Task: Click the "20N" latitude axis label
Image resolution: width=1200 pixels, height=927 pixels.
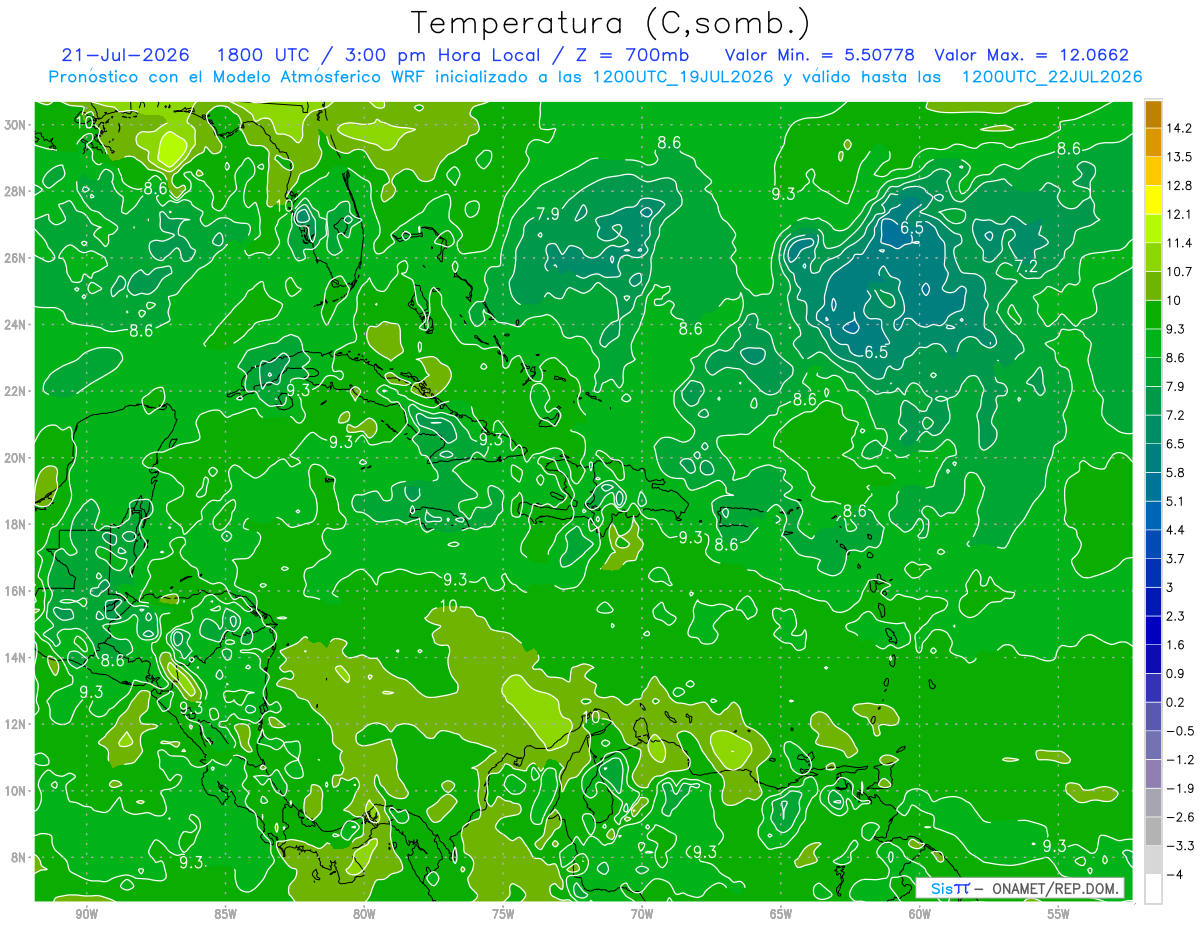Action: tap(15, 458)
